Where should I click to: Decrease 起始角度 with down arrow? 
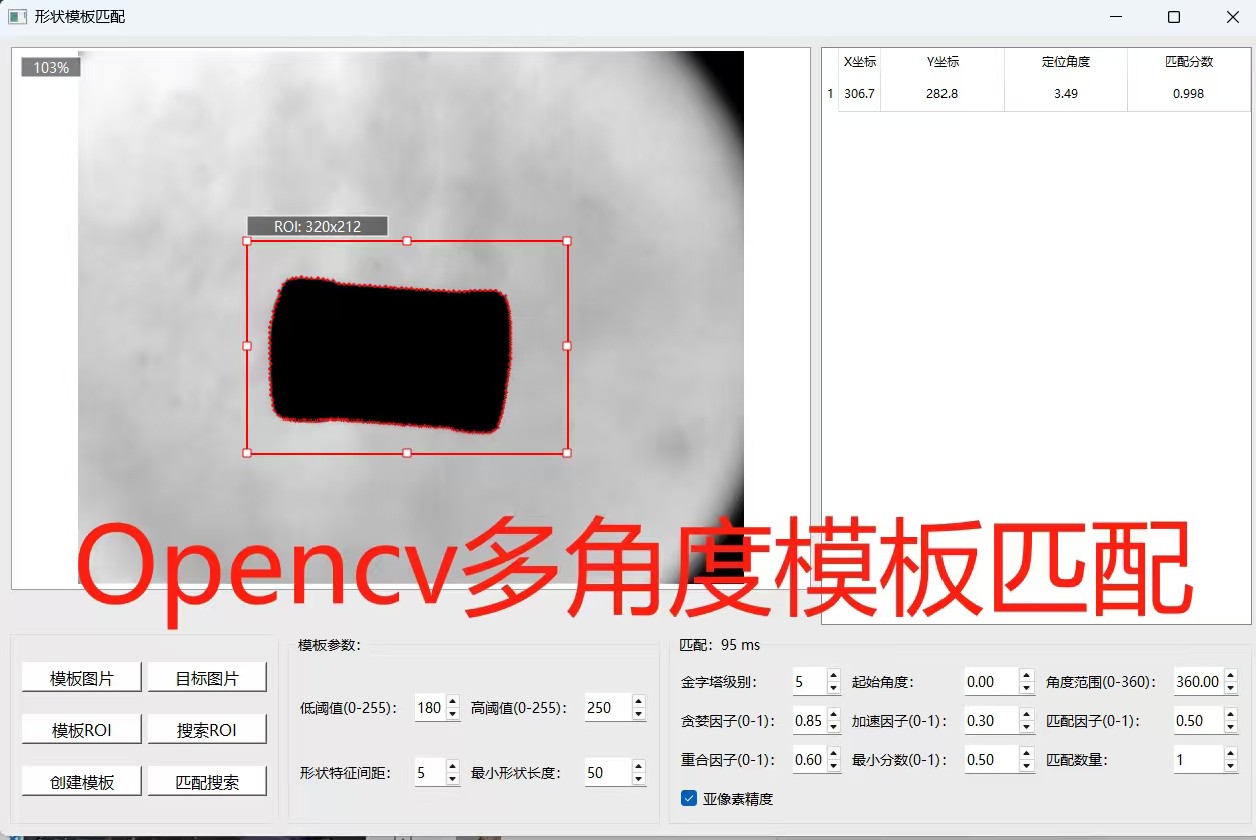coord(1026,688)
